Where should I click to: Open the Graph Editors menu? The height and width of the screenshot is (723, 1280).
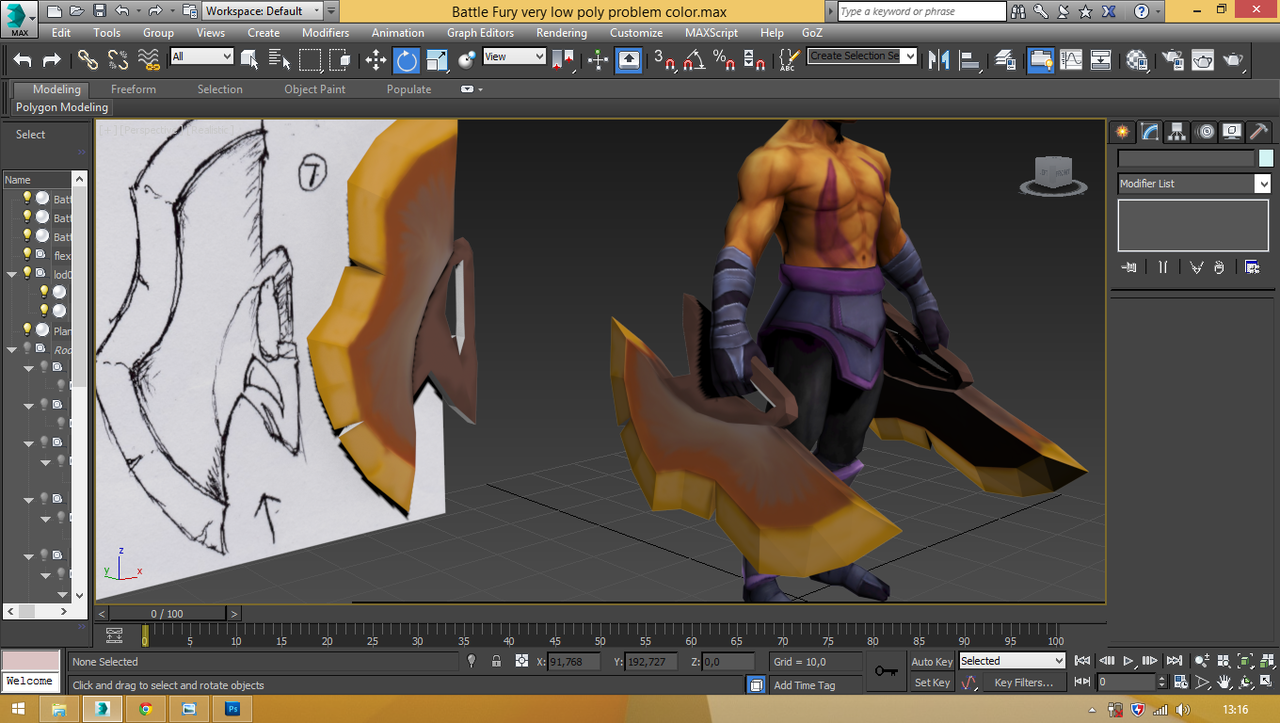[480, 33]
